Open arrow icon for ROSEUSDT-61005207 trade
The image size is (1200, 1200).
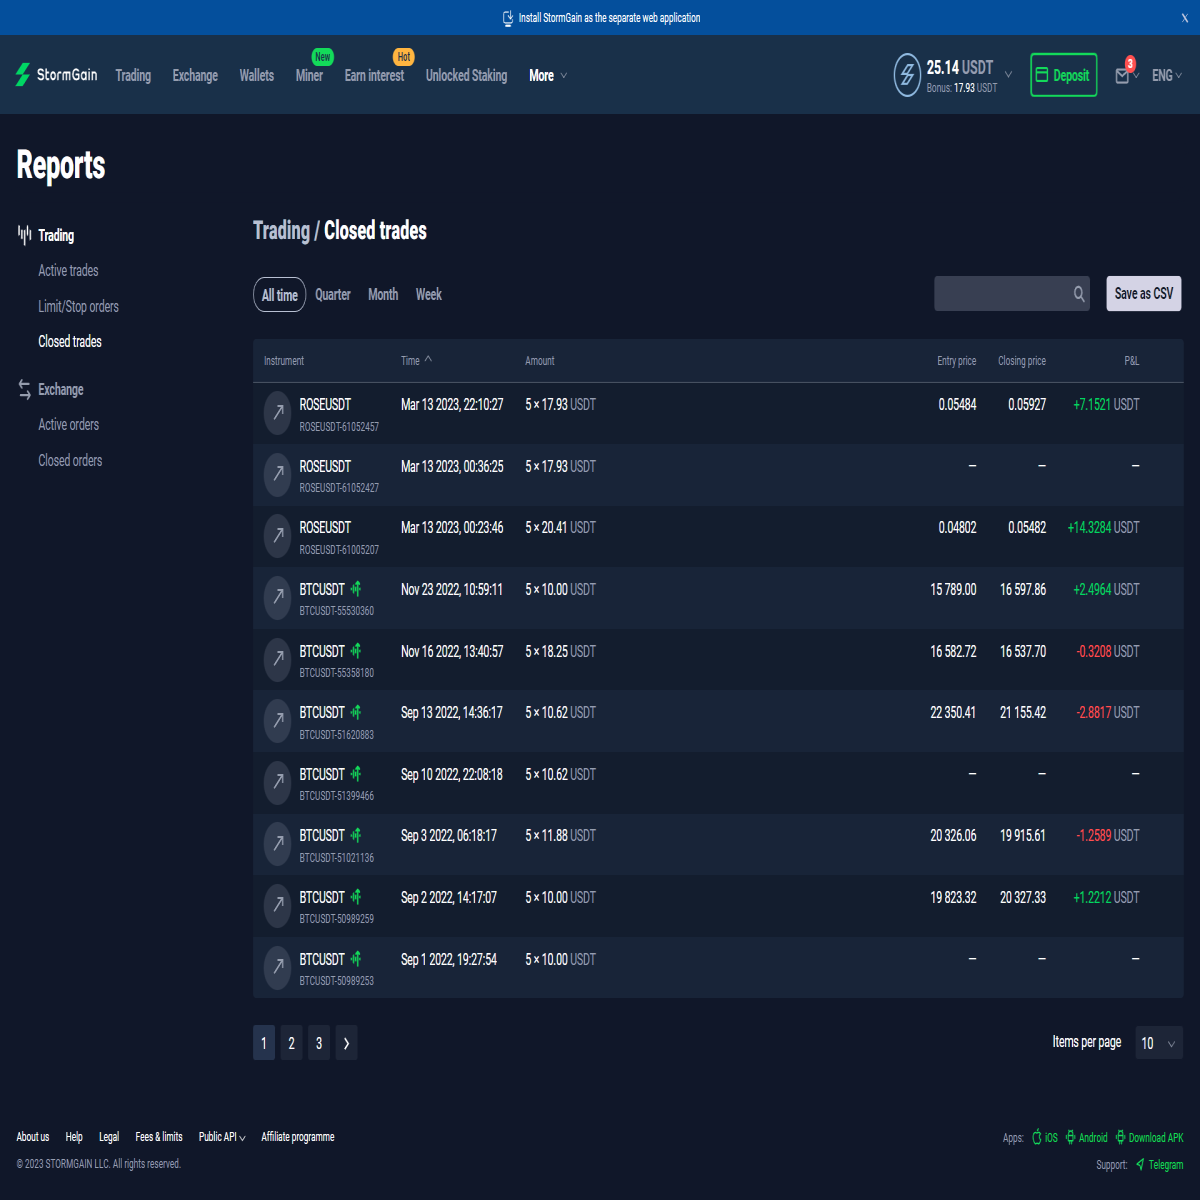[277, 536]
